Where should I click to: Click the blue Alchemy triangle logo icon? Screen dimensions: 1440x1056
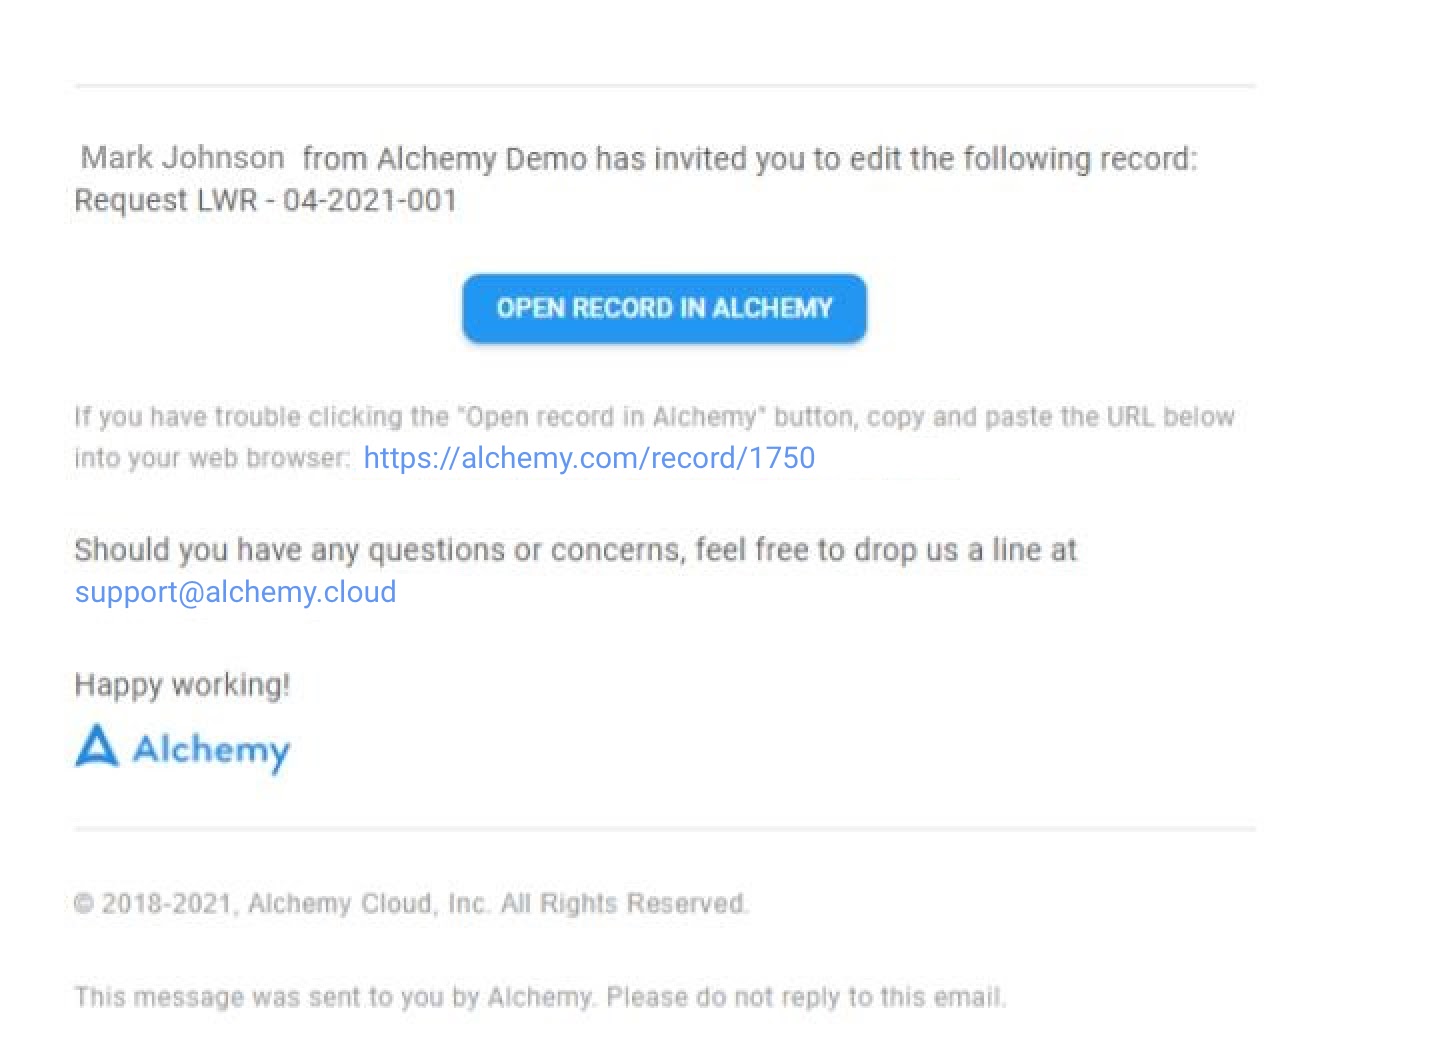97,747
